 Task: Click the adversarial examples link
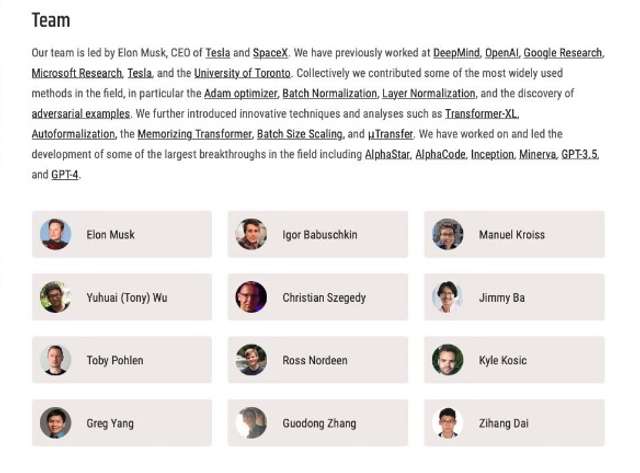point(80,114)
